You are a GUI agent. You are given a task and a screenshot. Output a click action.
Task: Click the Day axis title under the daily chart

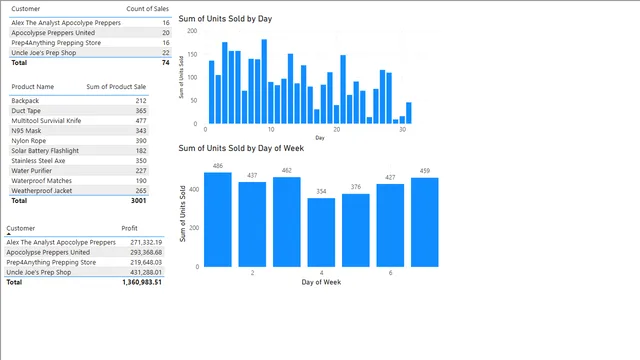tap(320, 138)
